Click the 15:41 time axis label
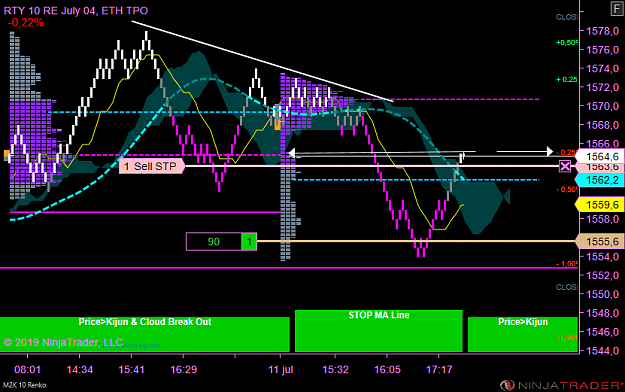625x392 pixels. (x=132, y=370)
